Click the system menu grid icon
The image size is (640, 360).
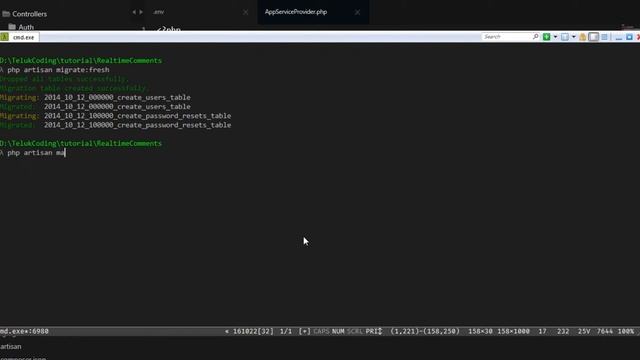[604, 37]
